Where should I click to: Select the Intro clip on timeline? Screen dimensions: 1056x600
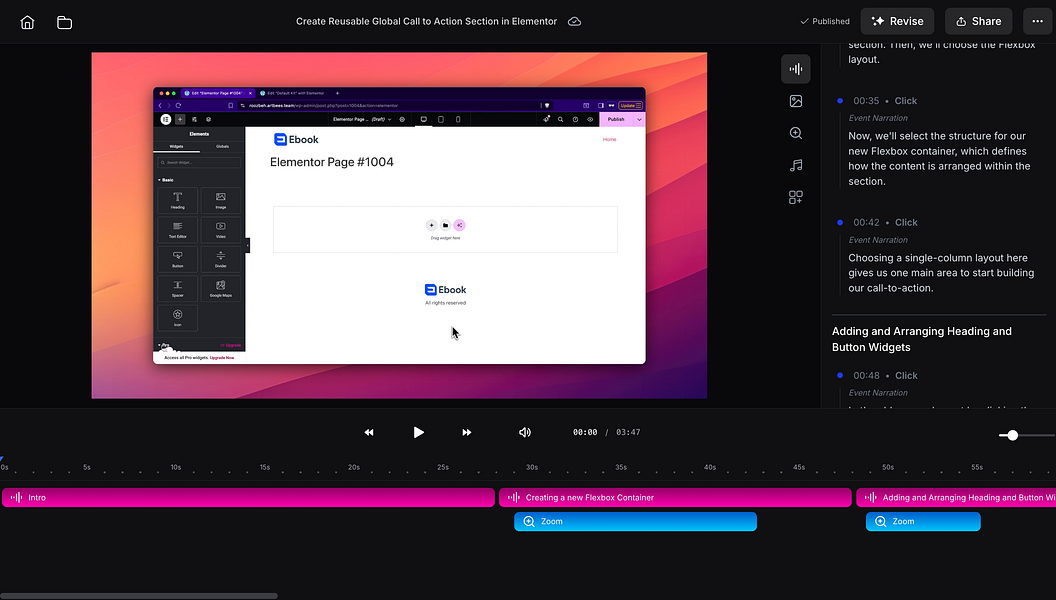[249, 498]
